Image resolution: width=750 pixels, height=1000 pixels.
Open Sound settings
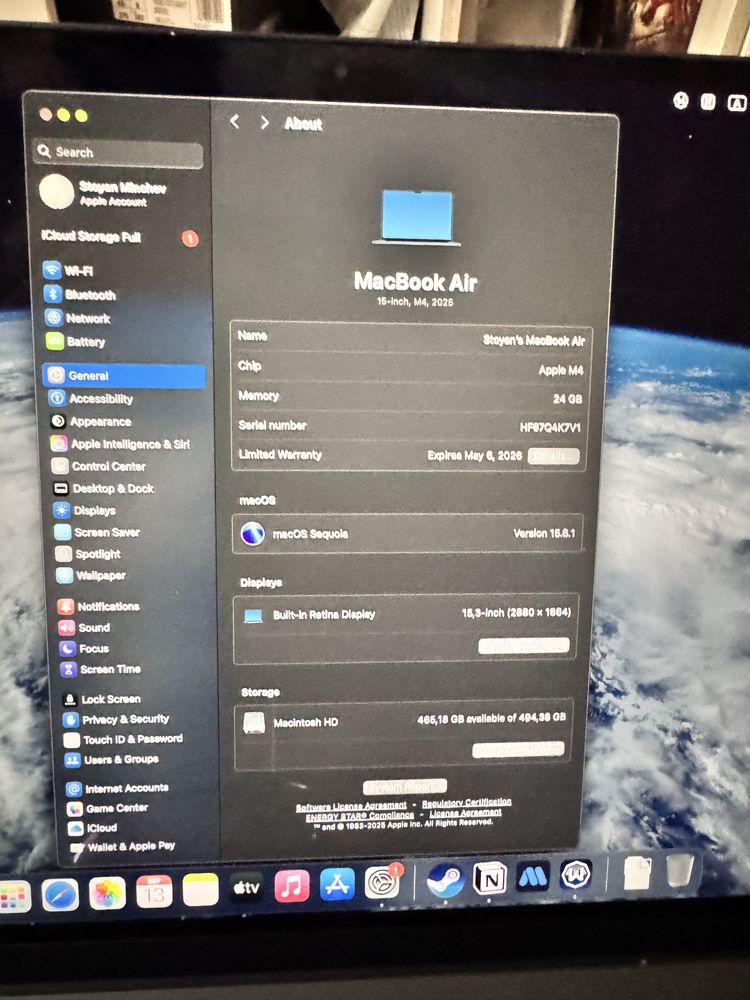[x=85, y=628]
